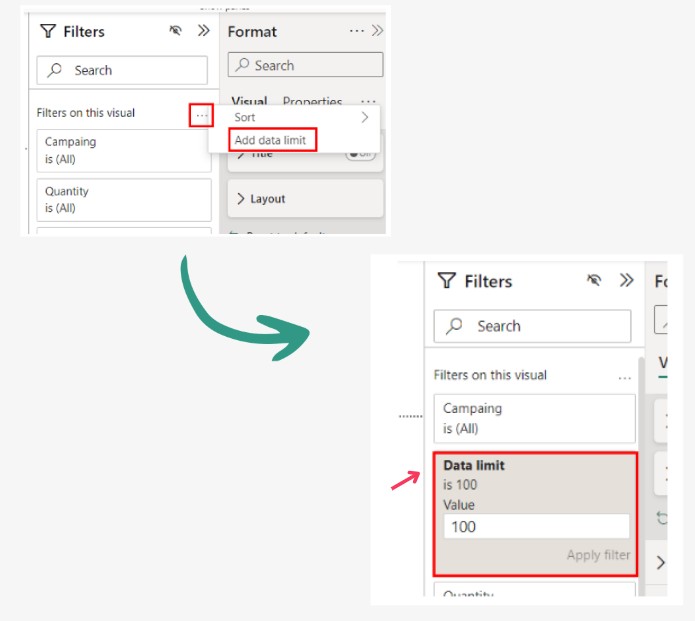Toggle the Title switch in Format pane
The height and width of the screenshot is (621, 695).
pyautogui.click(x=360, y=154)
